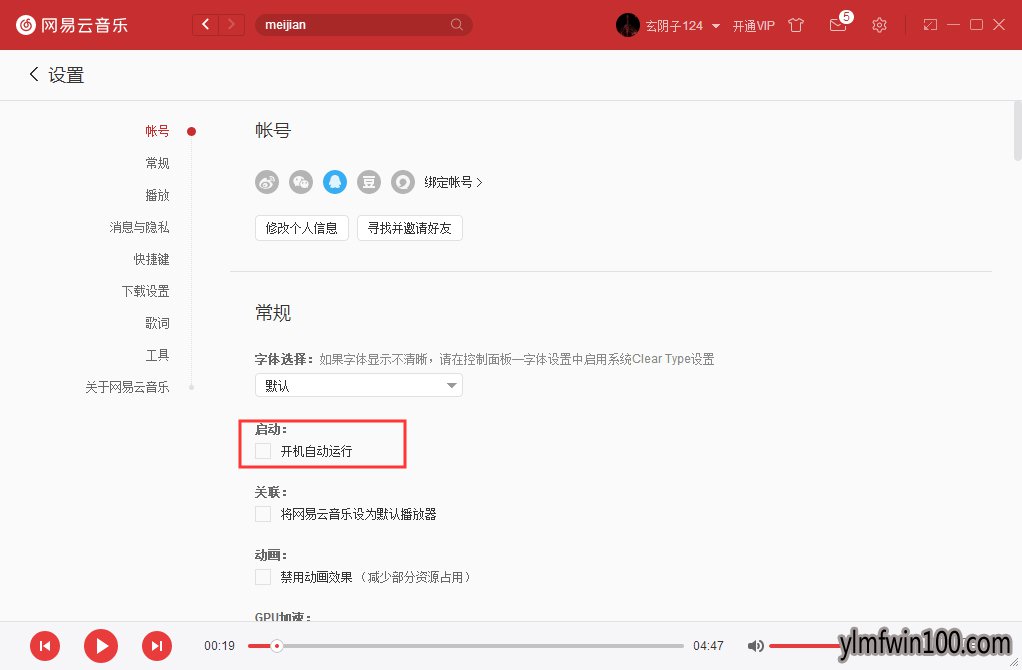Click the settings page vertical scrollbar
The image size is (1022, 670).
(x=1017, y=130)
